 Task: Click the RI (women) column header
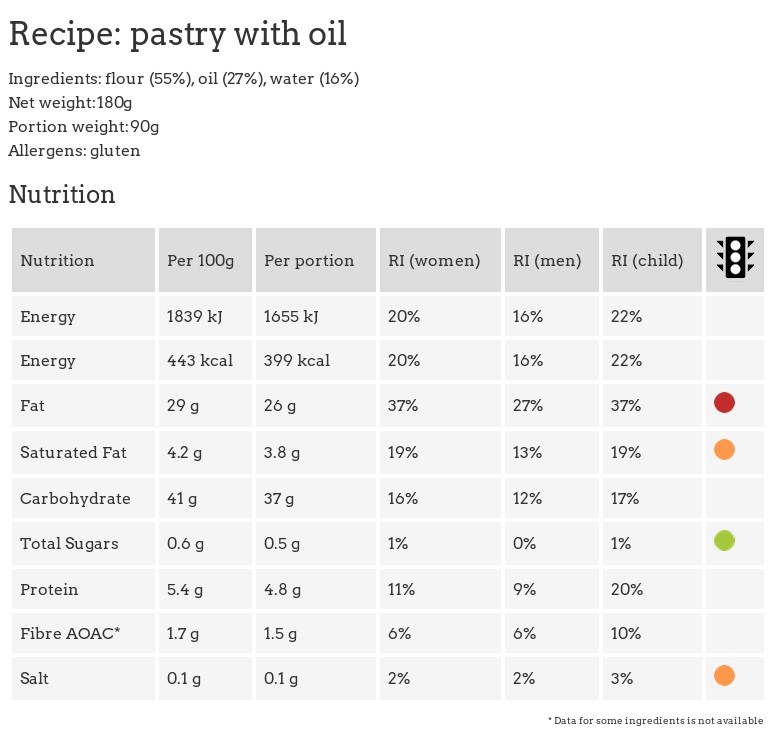[434, 261]
